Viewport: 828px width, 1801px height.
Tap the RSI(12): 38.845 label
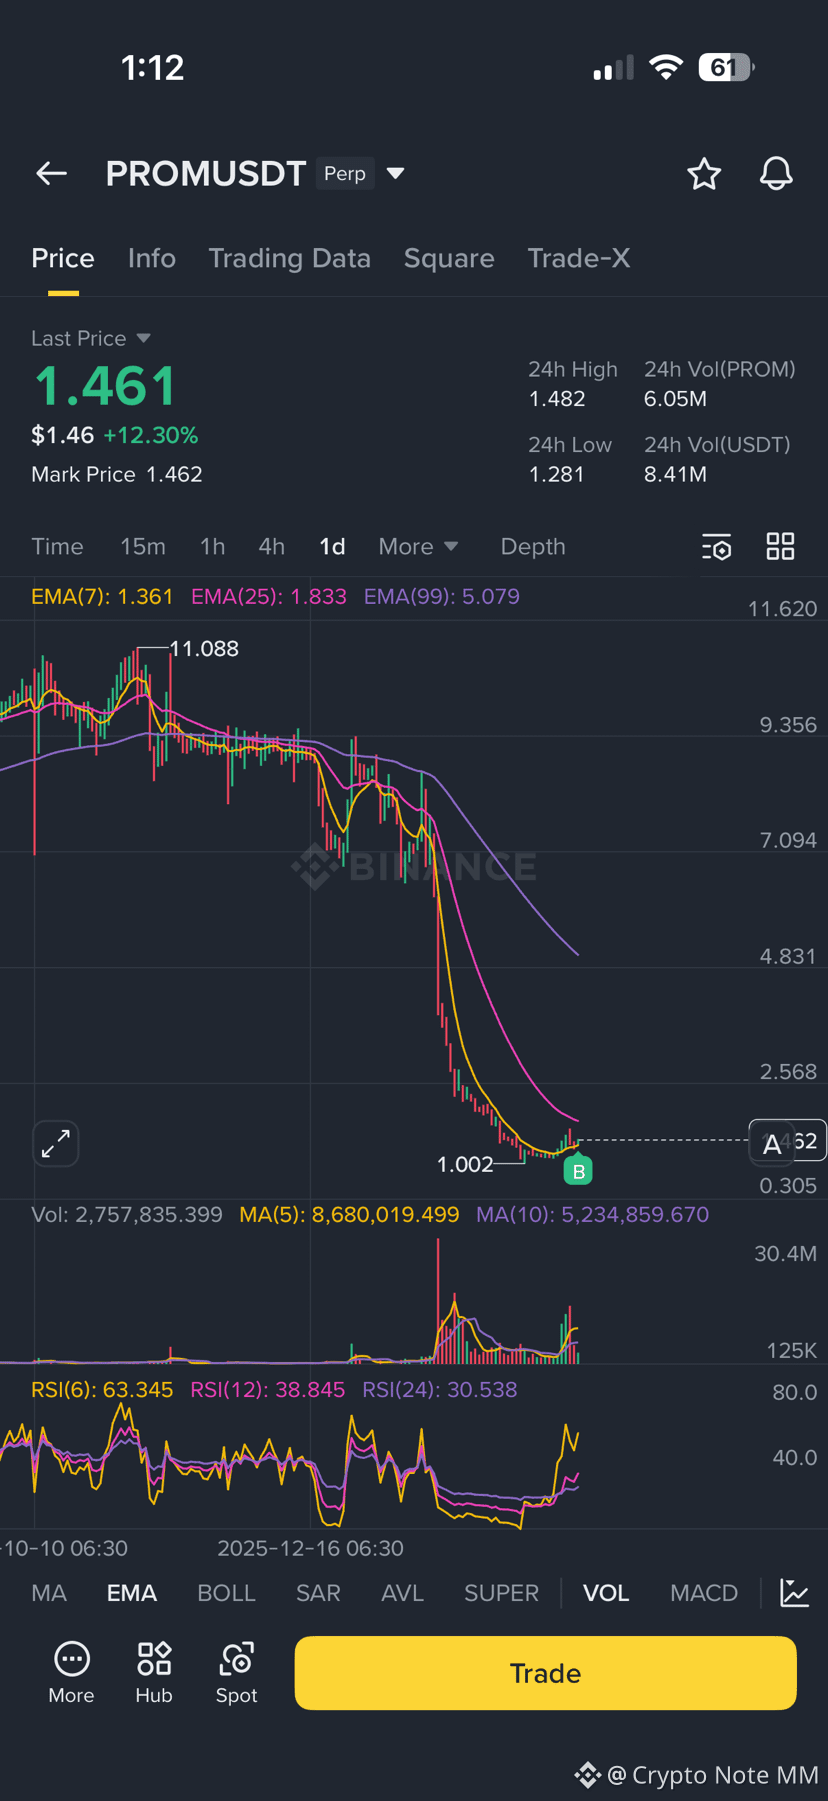[x=268, y=1390]
